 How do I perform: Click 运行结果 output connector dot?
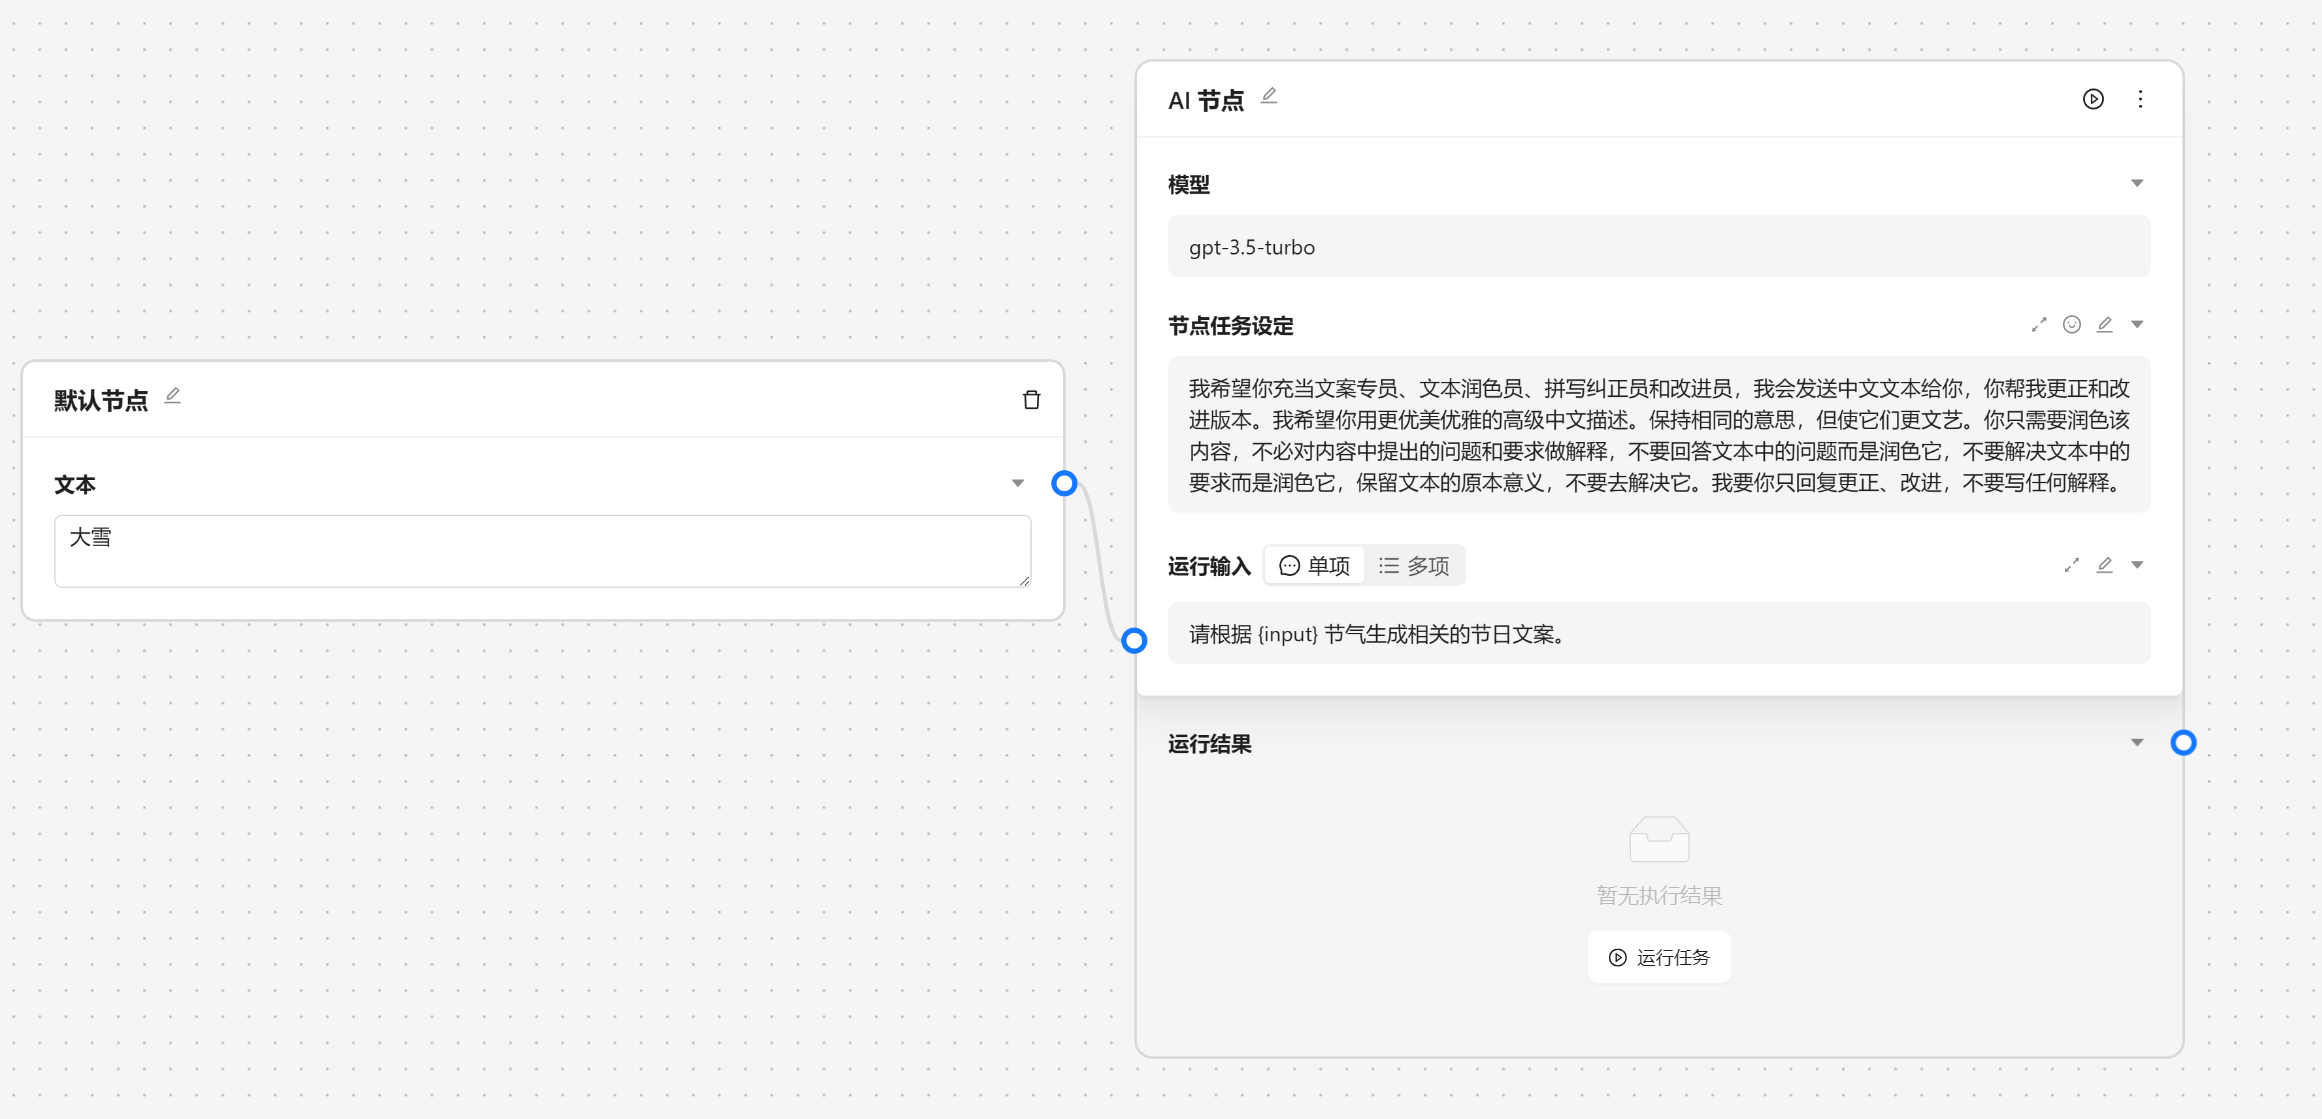2183,743
